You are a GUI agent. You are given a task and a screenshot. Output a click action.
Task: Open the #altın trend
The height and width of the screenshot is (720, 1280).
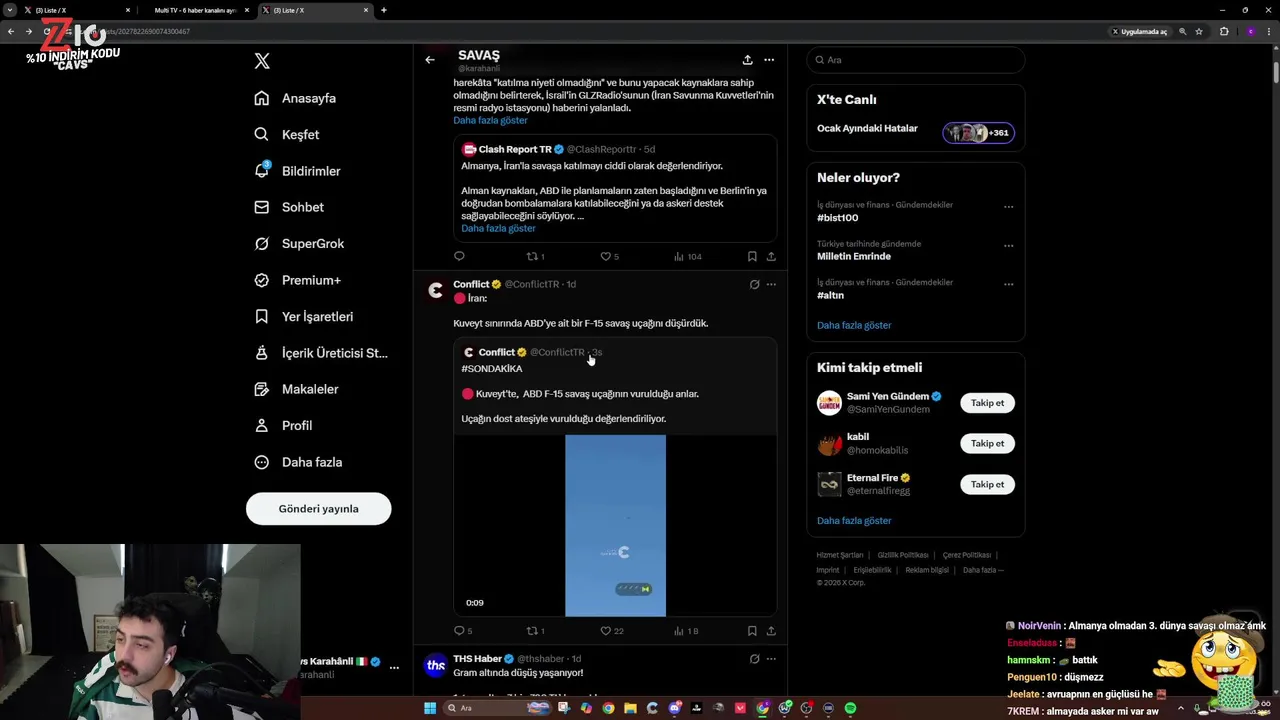click(x=830, y=295)
